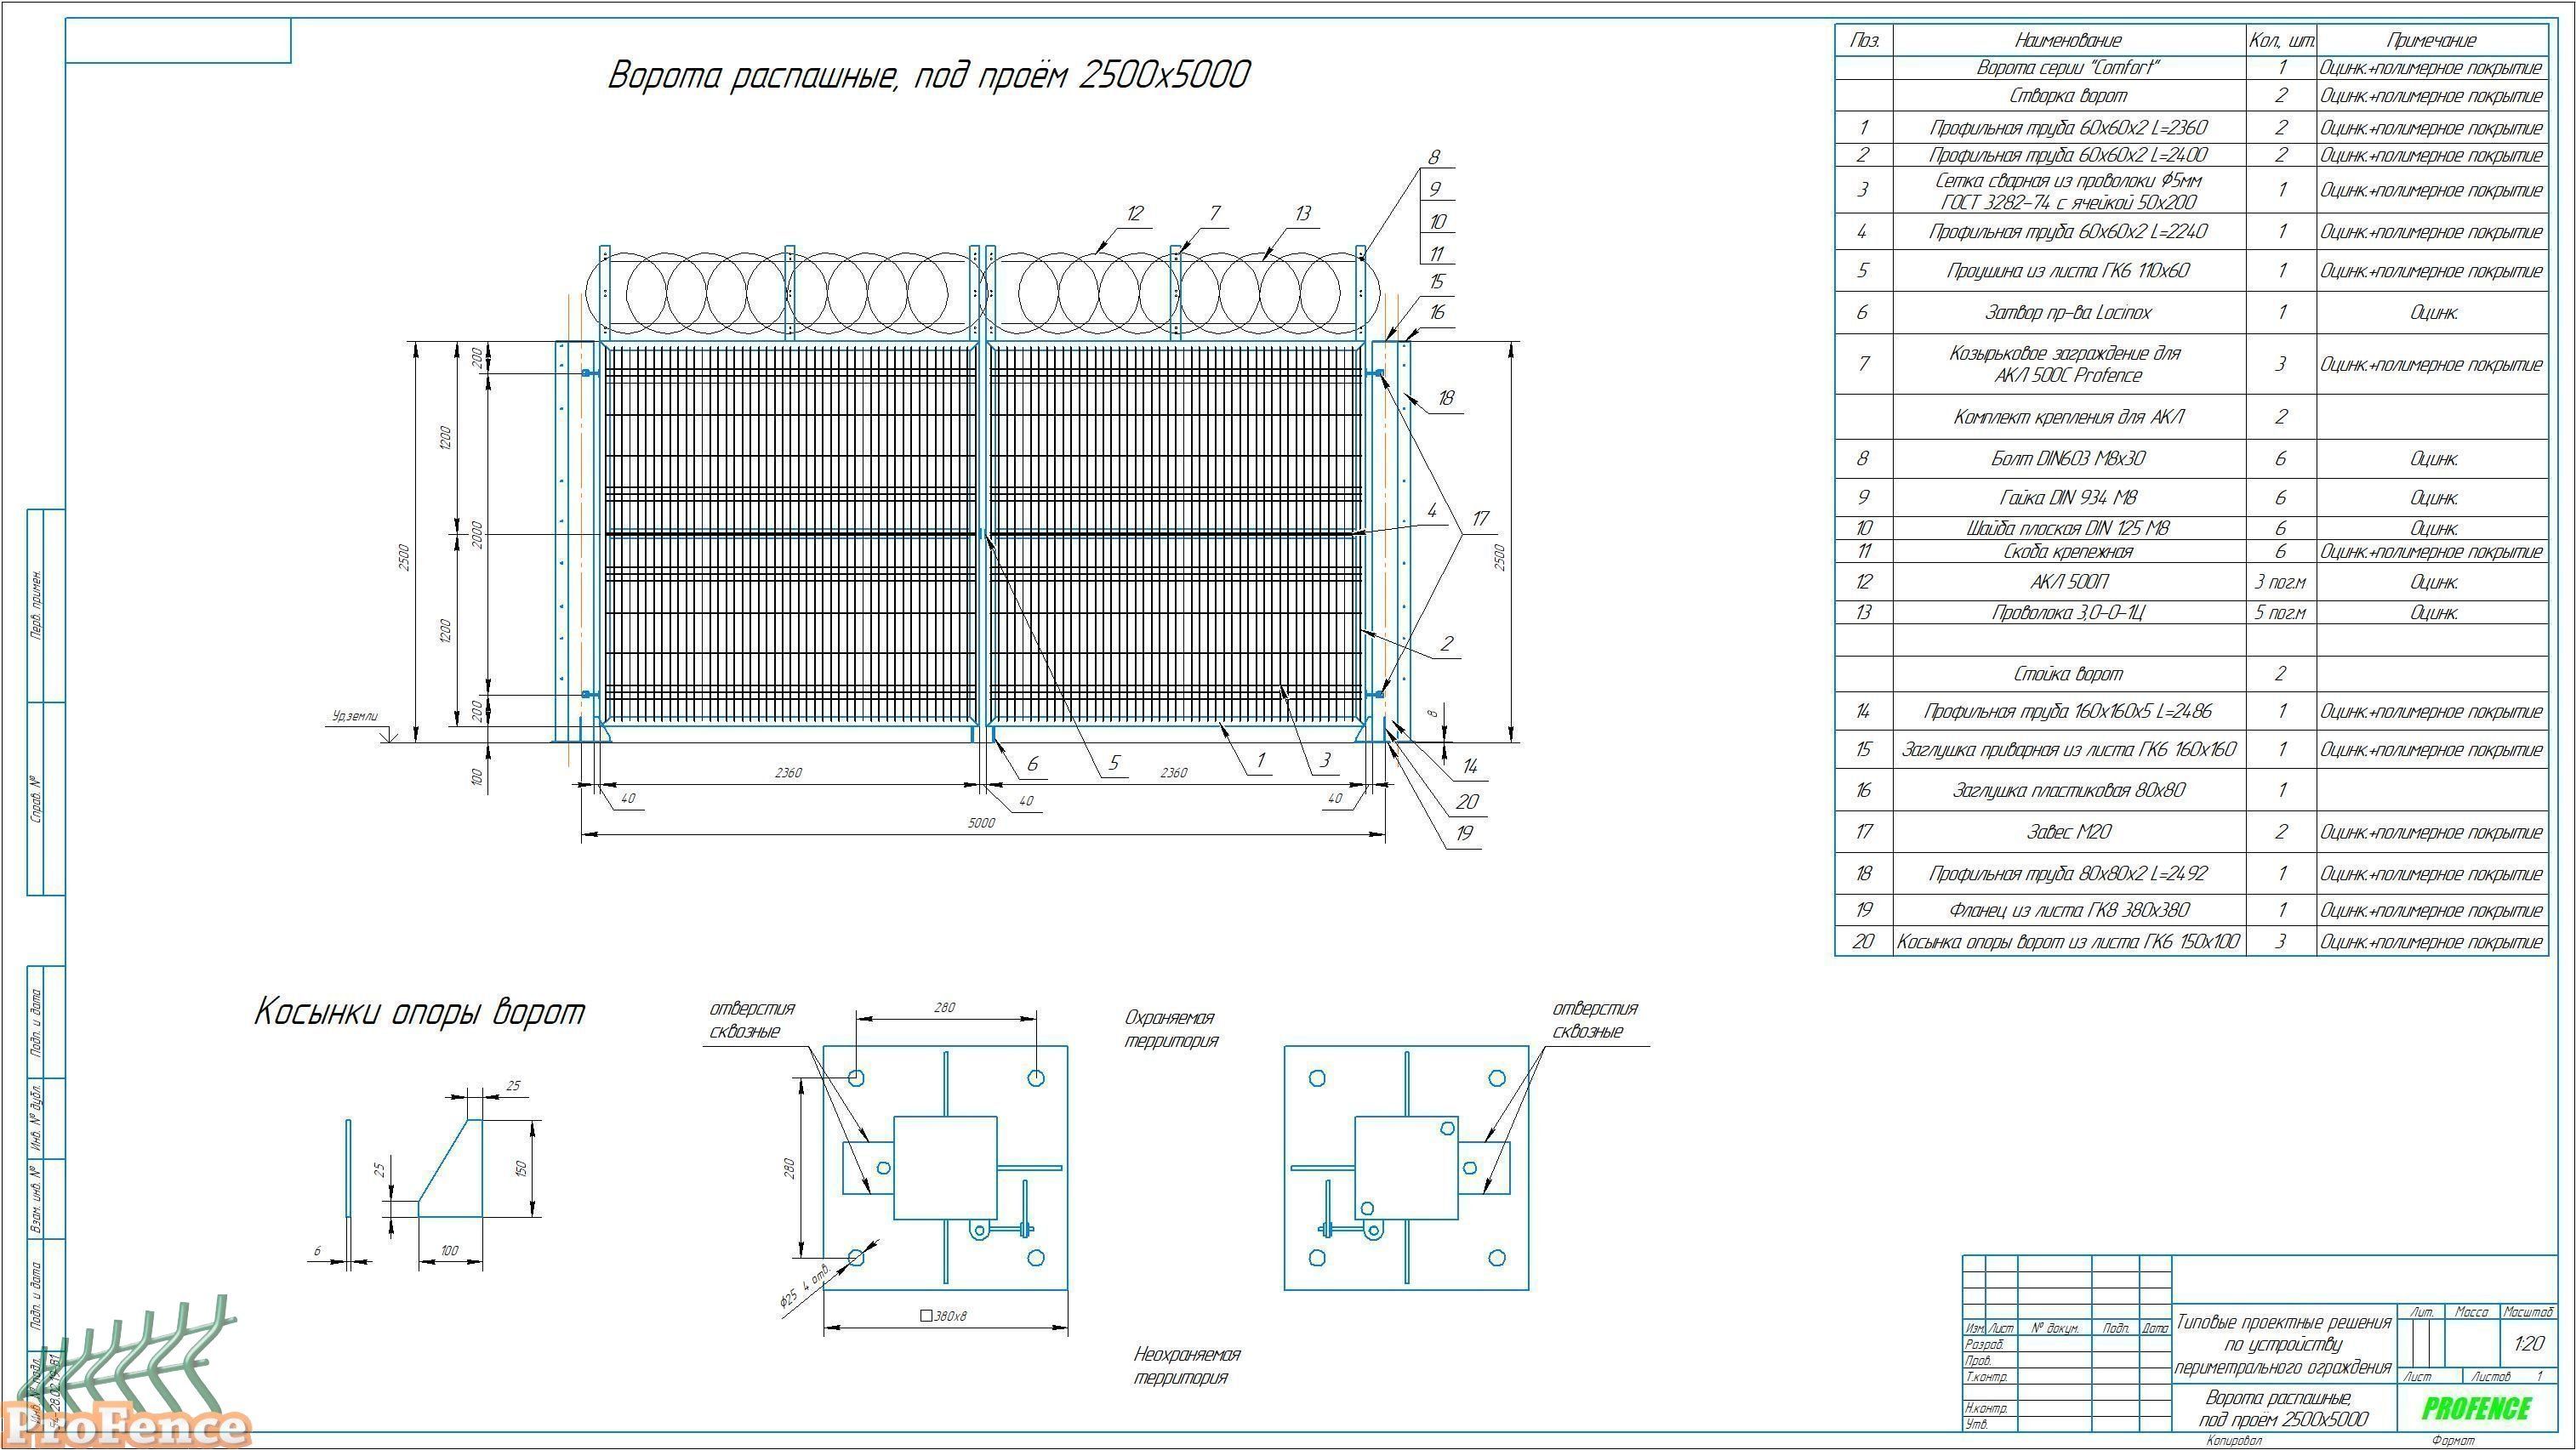The width and height of the screenshot is (2576, 1450).
Task: Click position callout 12 above razor wire
Action: click(1134, 213)
